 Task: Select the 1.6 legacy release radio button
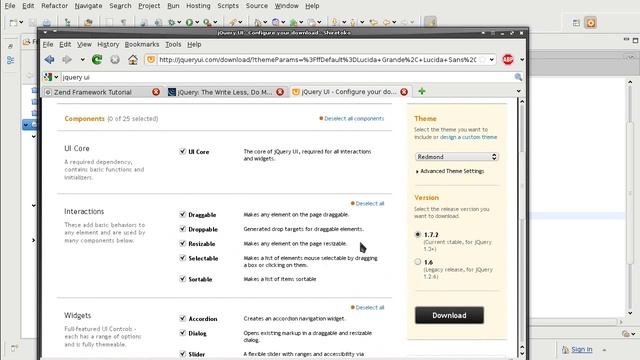[418, 262]
